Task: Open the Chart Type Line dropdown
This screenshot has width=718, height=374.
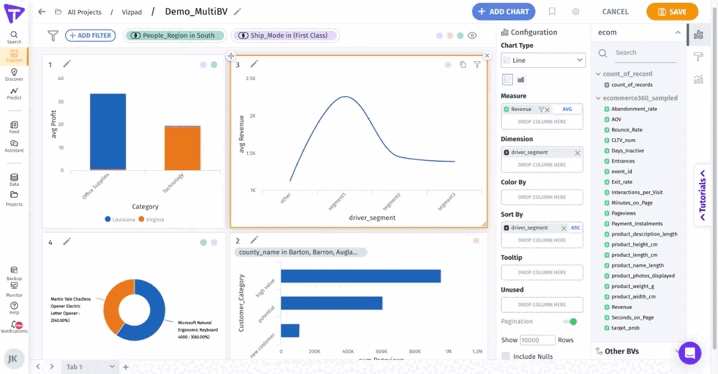Action: point(543,60)
